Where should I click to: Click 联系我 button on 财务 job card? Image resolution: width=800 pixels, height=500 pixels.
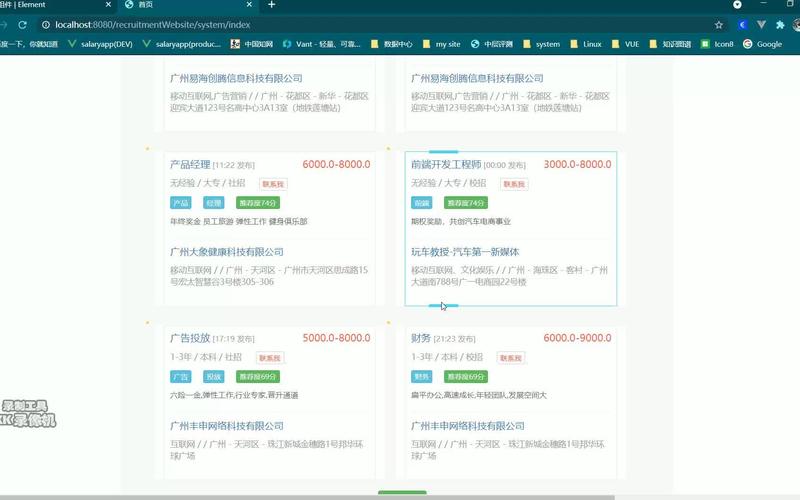(x=512, y=357)
